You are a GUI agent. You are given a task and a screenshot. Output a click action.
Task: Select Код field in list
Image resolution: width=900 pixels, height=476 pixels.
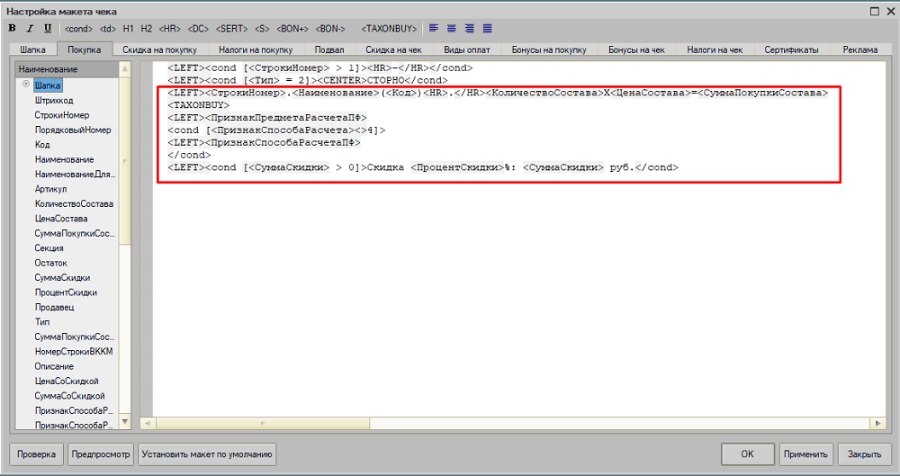(x=42, y=145)
